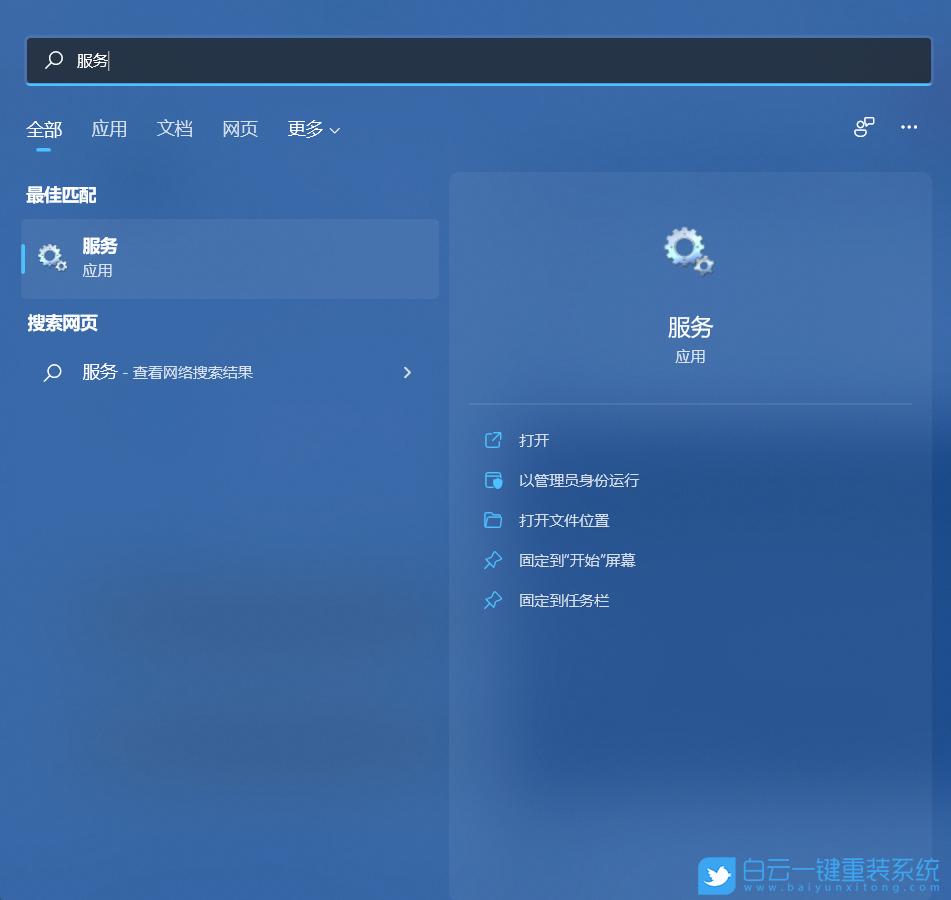Open the user account icon near top right

863,127
